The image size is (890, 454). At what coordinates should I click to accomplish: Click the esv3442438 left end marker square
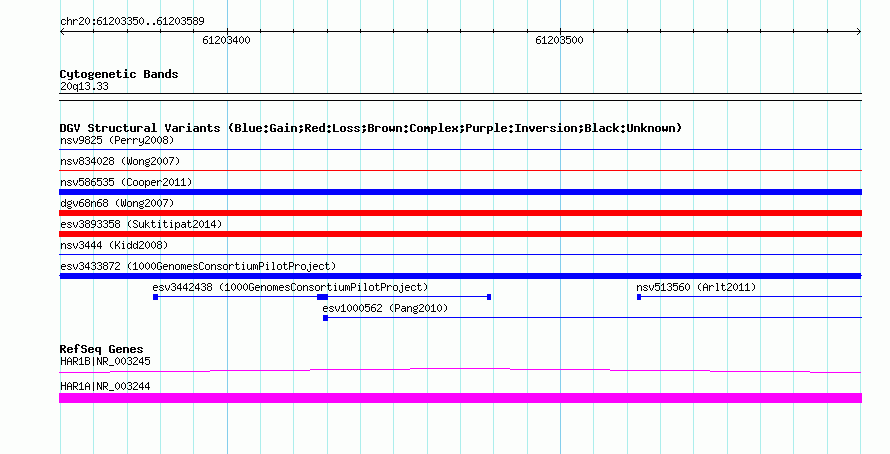pos(156,297)
